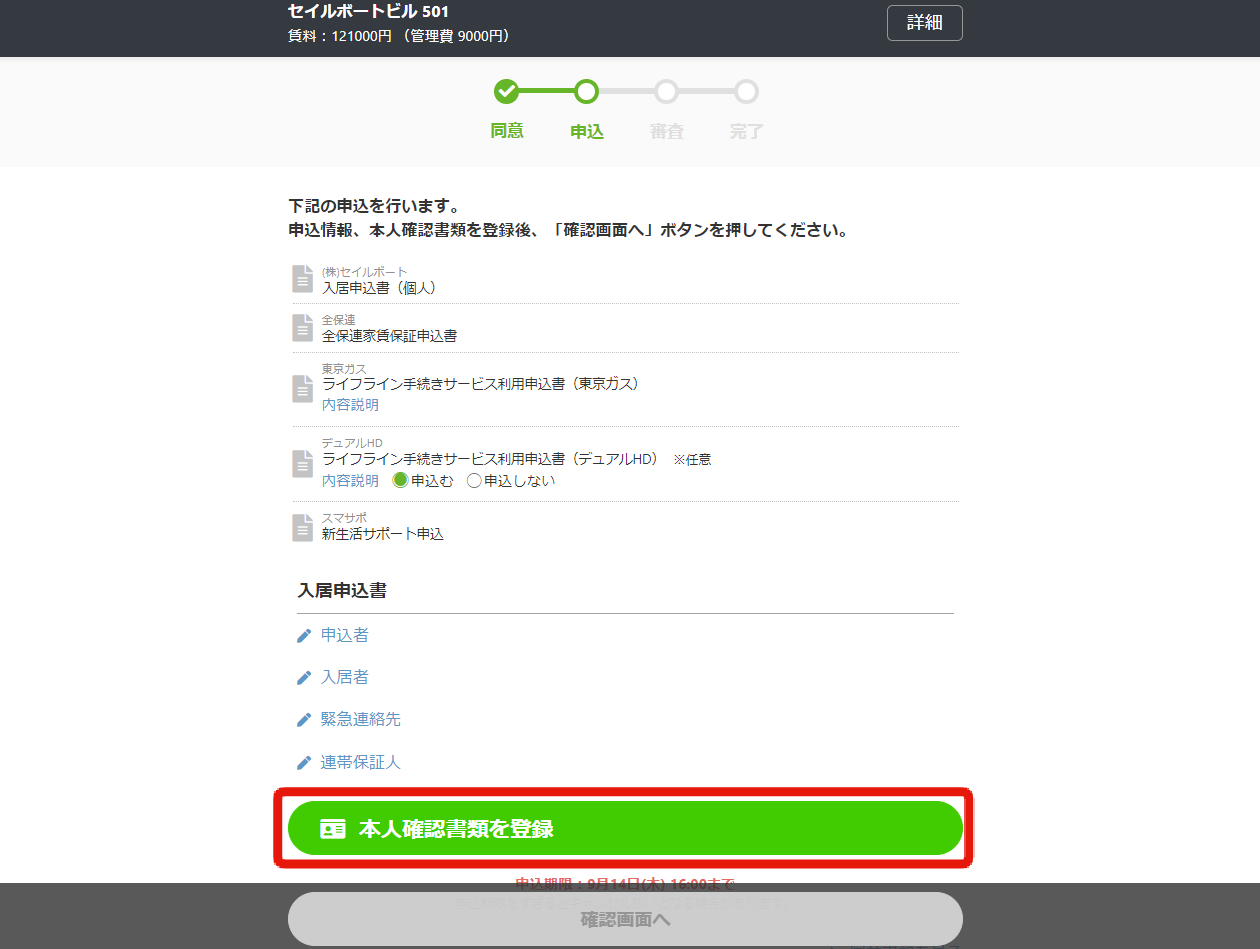The height and width of the screenshot is (949, 1260).
Task: Click ID card icon in 本人確認書類を登録 button
Action: coord(332,829)
